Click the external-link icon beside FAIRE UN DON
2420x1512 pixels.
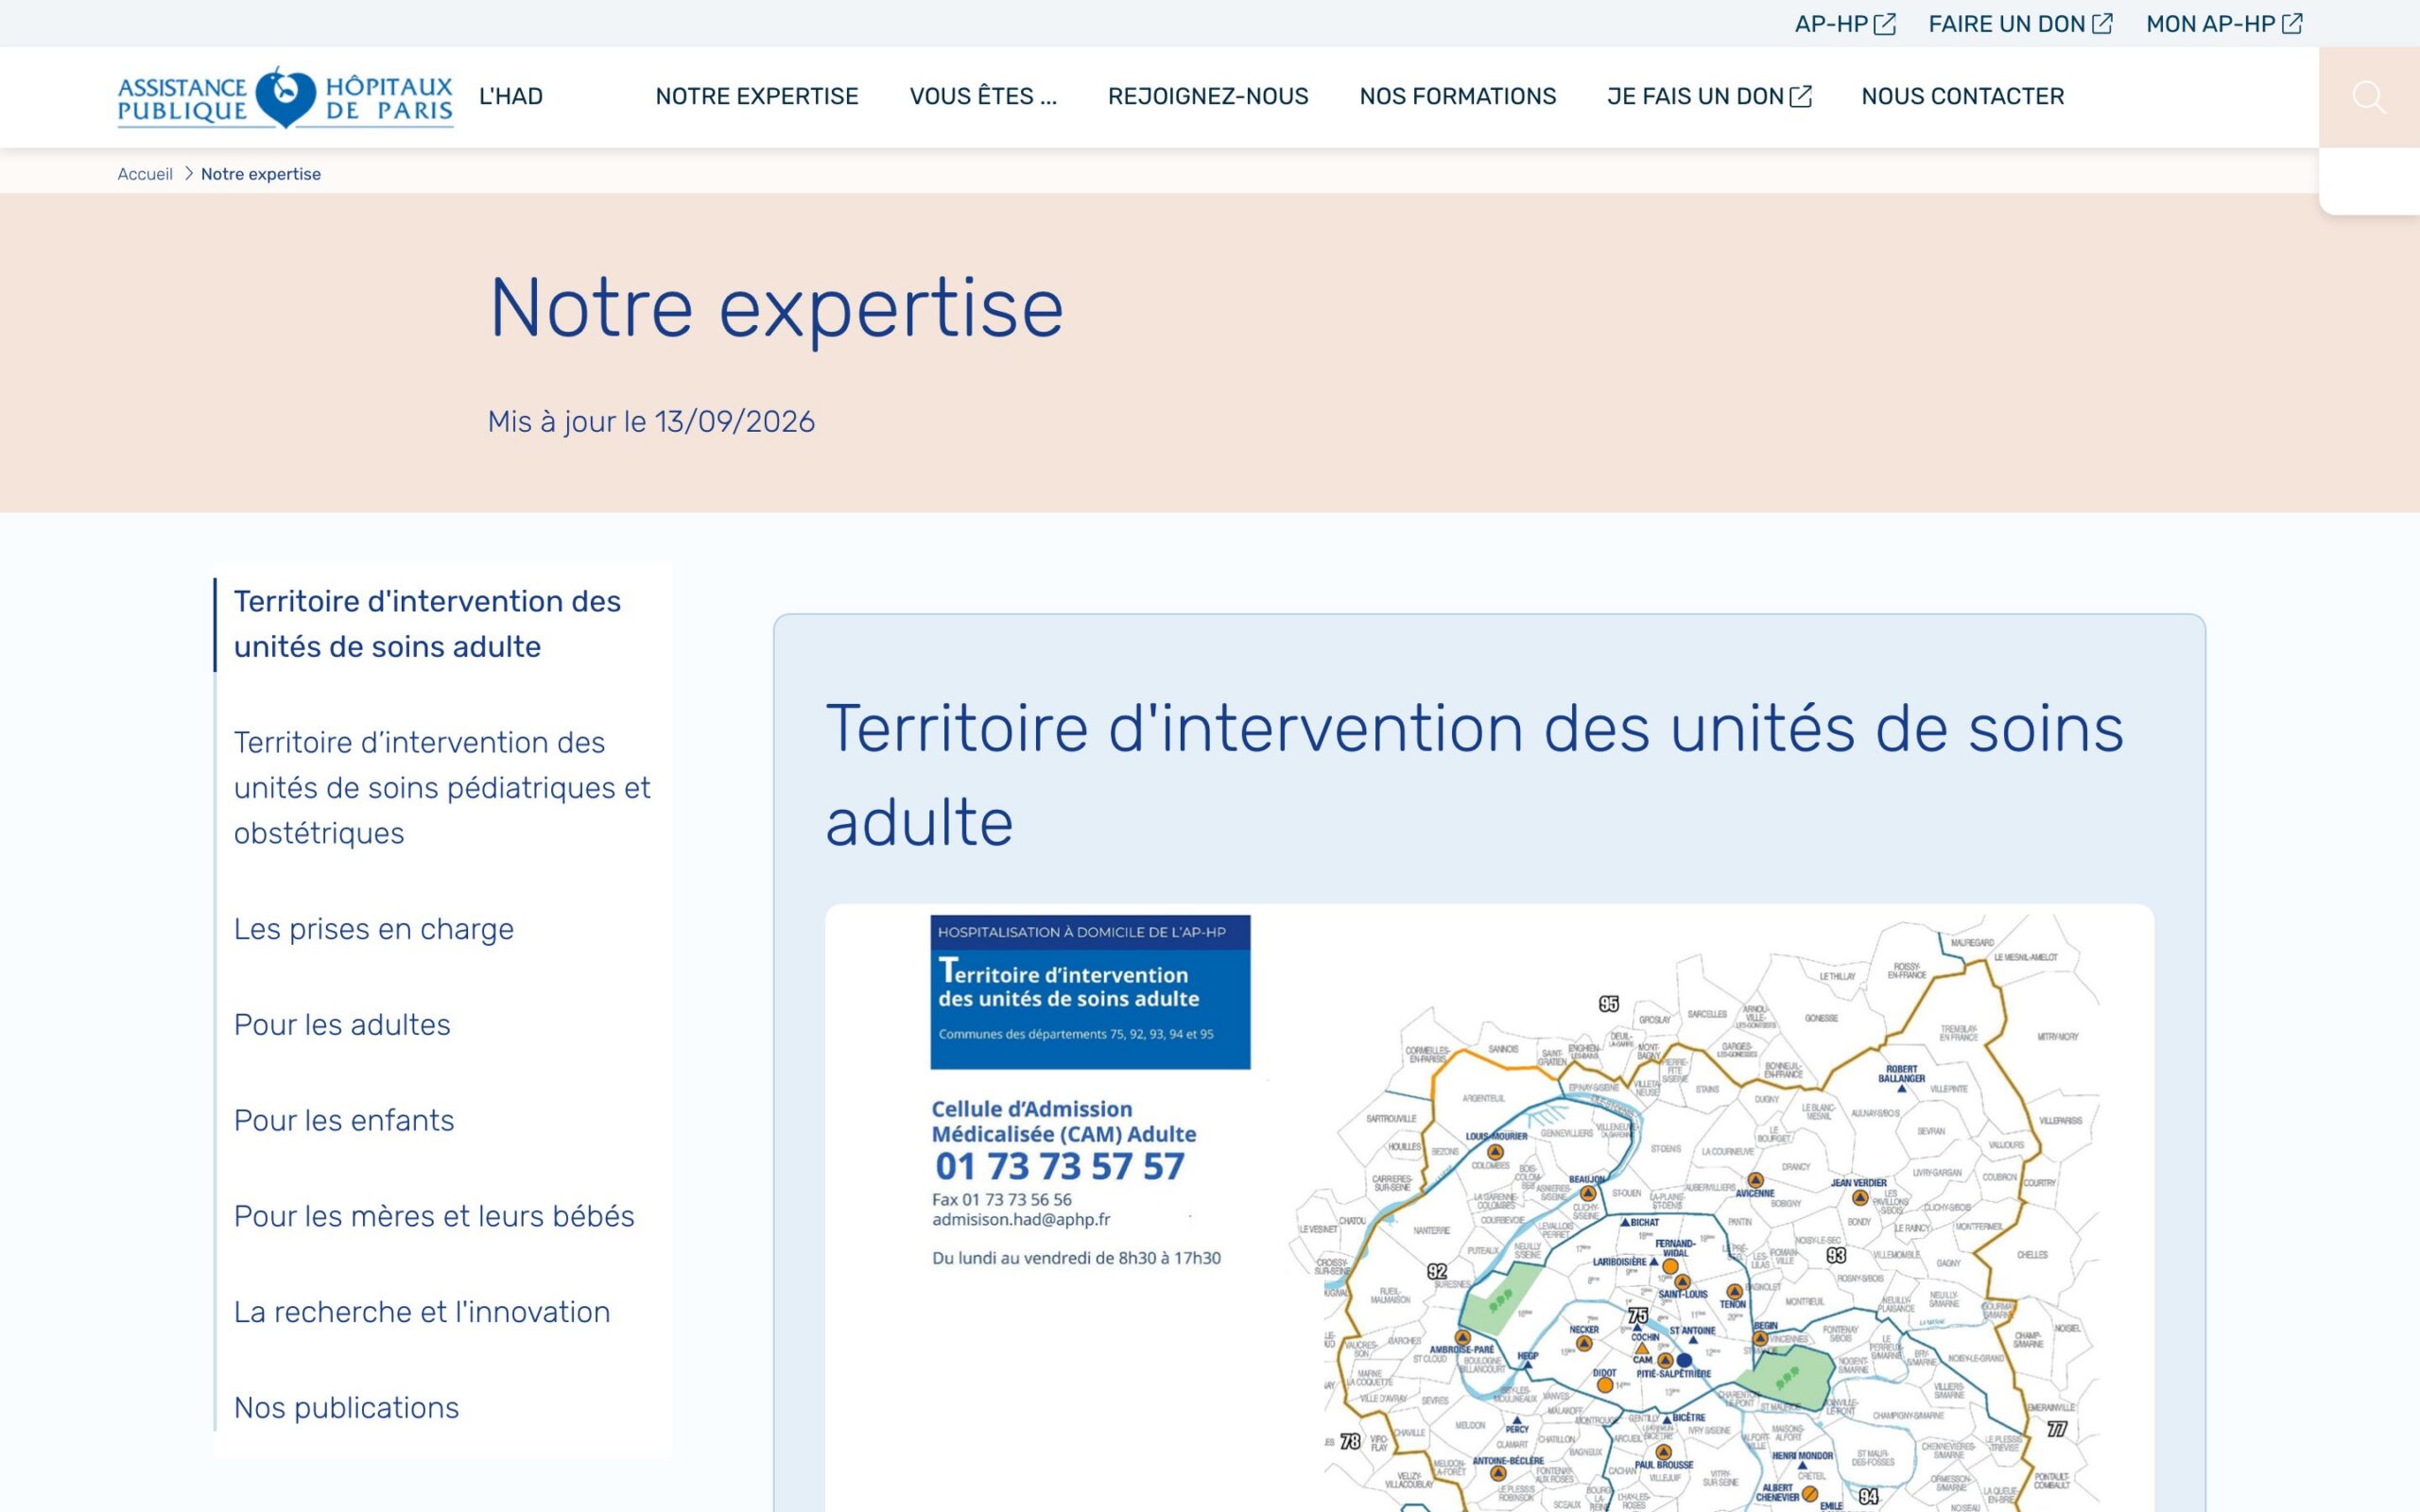(2102, 24)
